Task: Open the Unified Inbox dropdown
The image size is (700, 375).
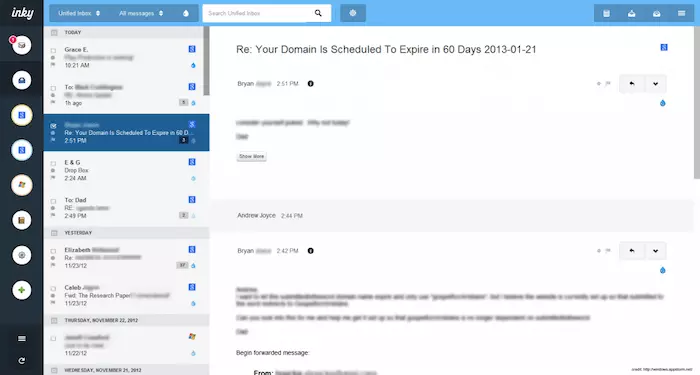Action: pyautogui.click(x=79, y=13)
